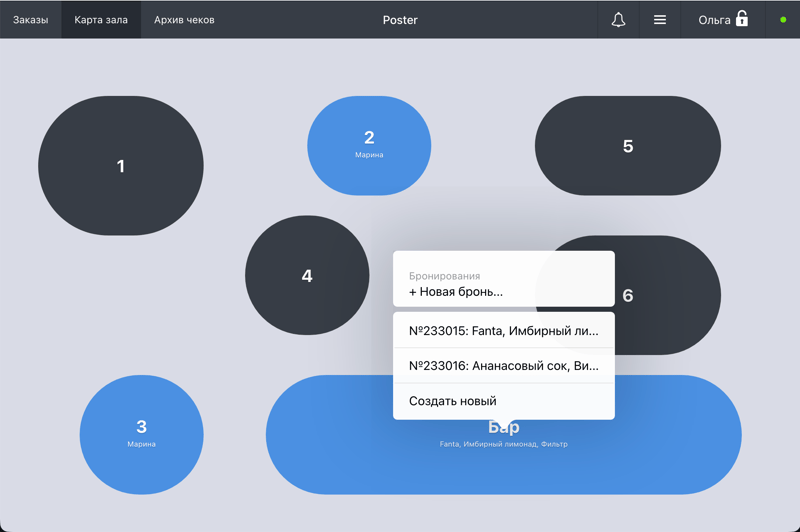Open the hamburger menu icon
800x532 pixels.
[660, 20]
